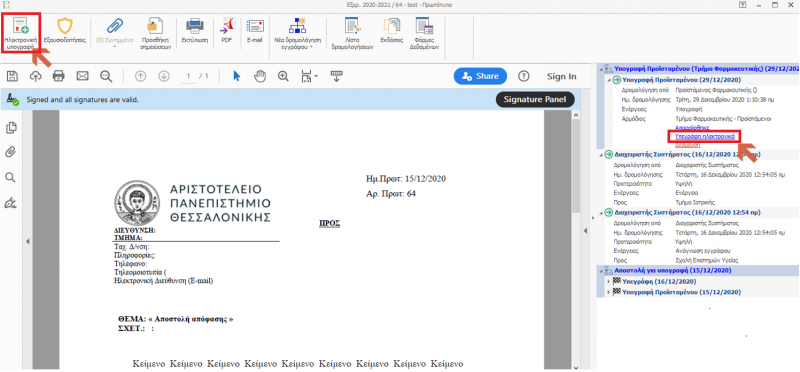Click the Υπογραφή ηλεκτρονικά link
800x372 pixels.
pyautogui.click(x=704, y=136)
